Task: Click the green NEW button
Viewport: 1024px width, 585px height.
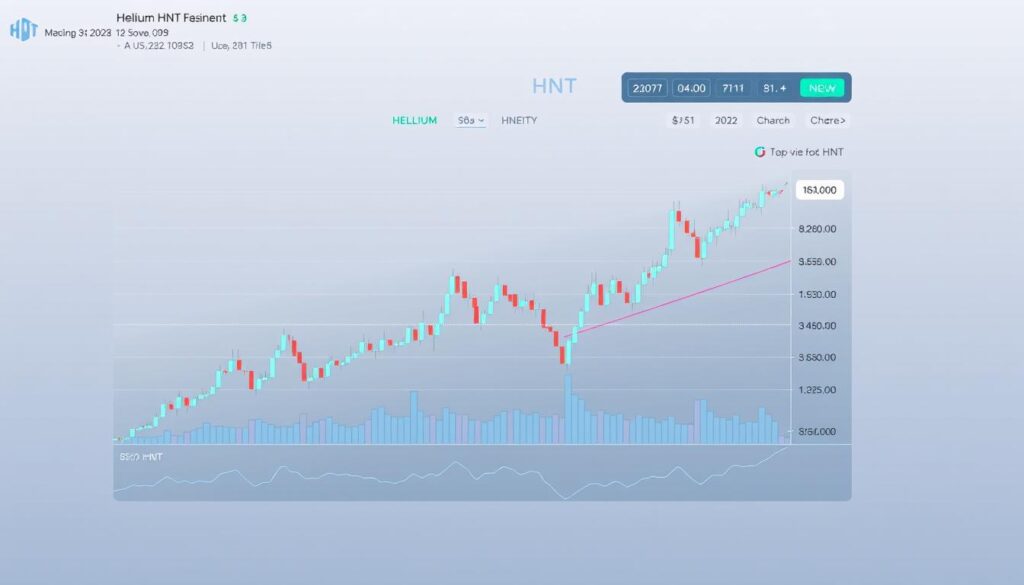Action: point(822,88)
